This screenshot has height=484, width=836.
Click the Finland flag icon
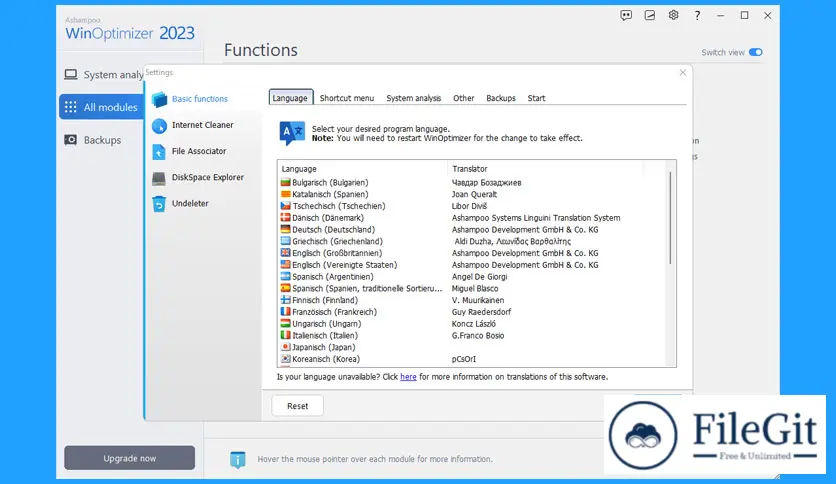286,300
